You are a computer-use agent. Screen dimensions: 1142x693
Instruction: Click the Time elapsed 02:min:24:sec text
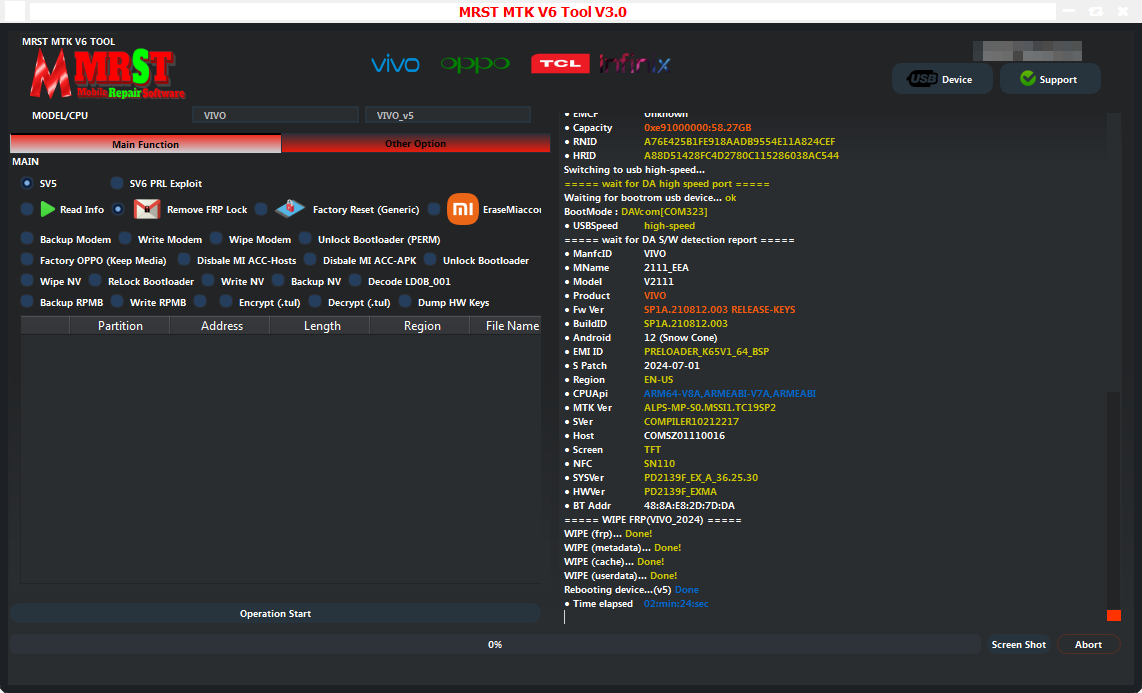676,604
